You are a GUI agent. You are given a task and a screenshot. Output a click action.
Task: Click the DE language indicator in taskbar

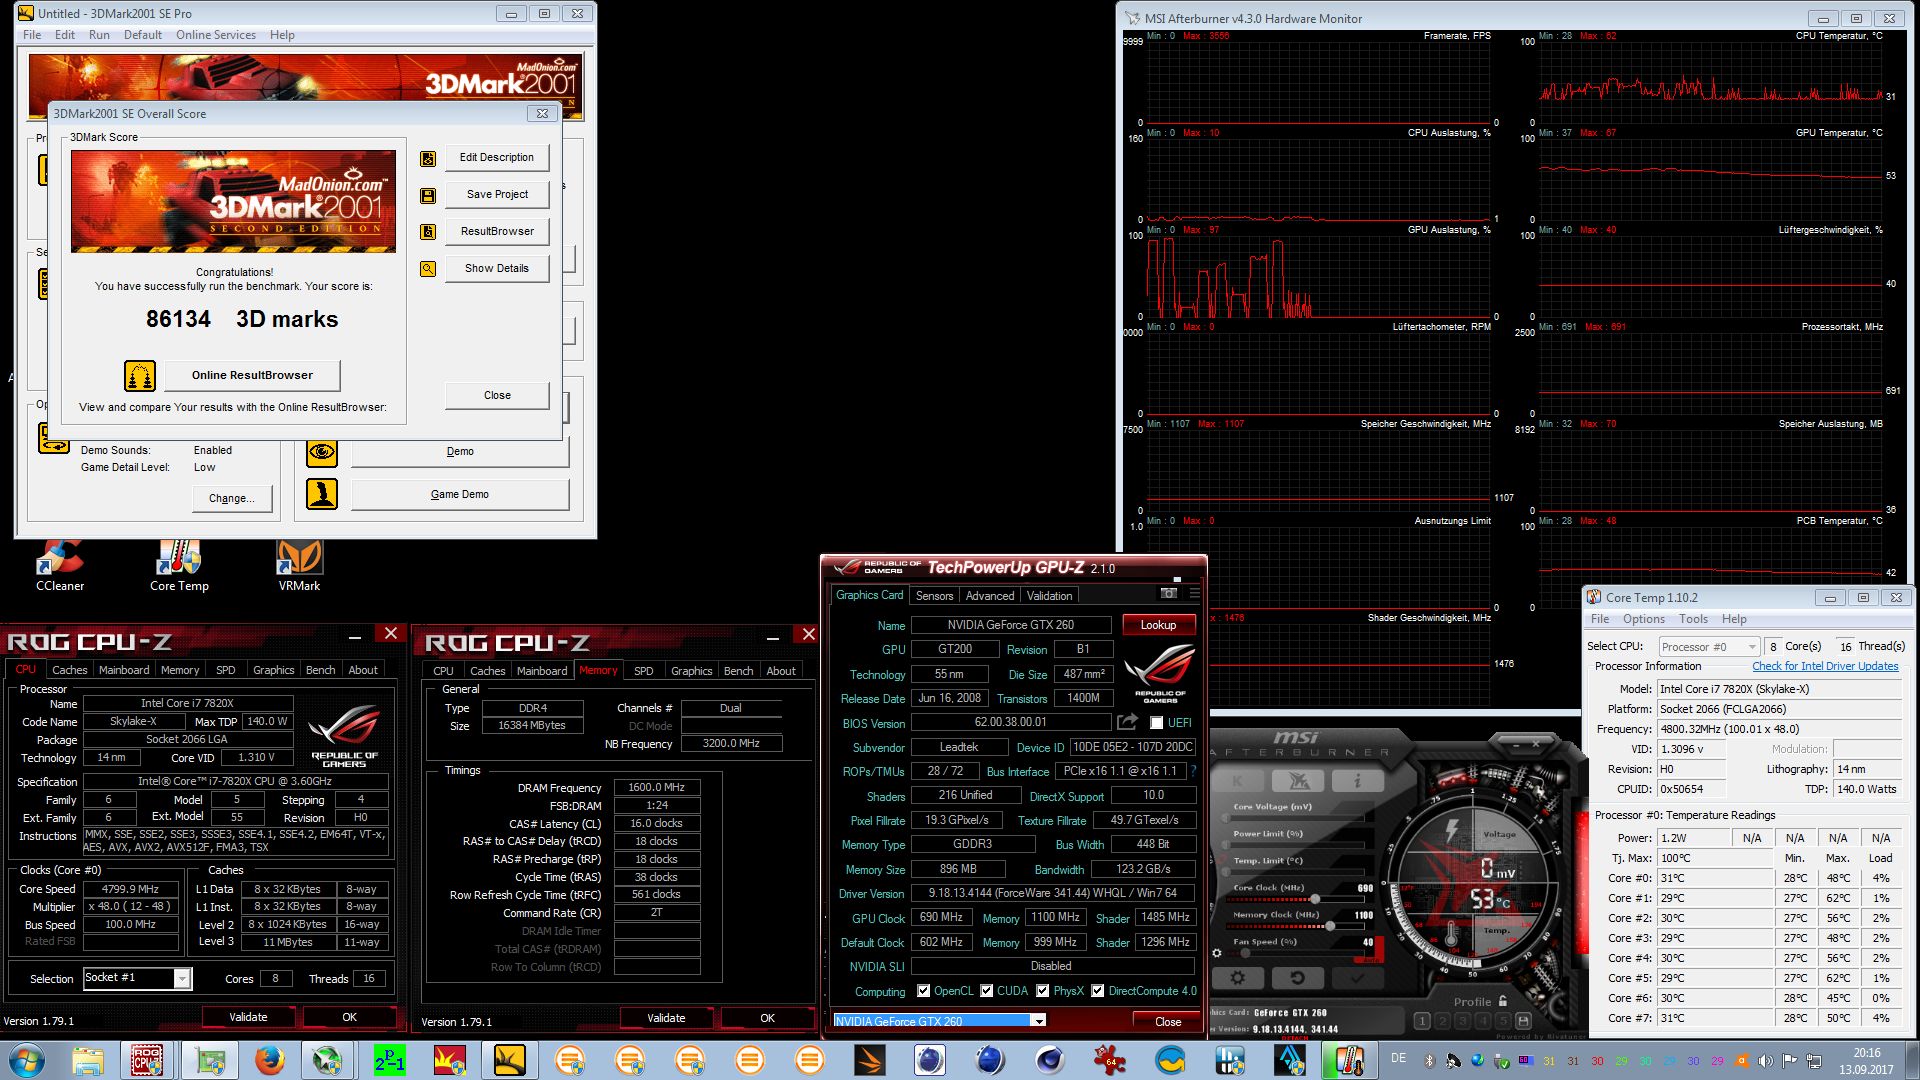(x=1398, y=1058)
